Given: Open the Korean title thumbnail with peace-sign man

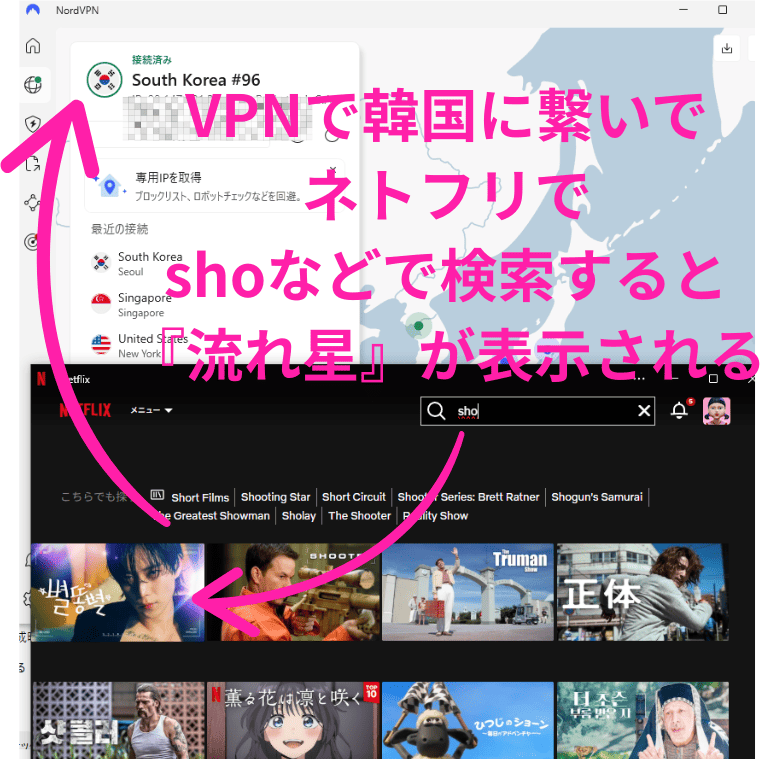Looking at the screenshot, I should tap(643, 720).
